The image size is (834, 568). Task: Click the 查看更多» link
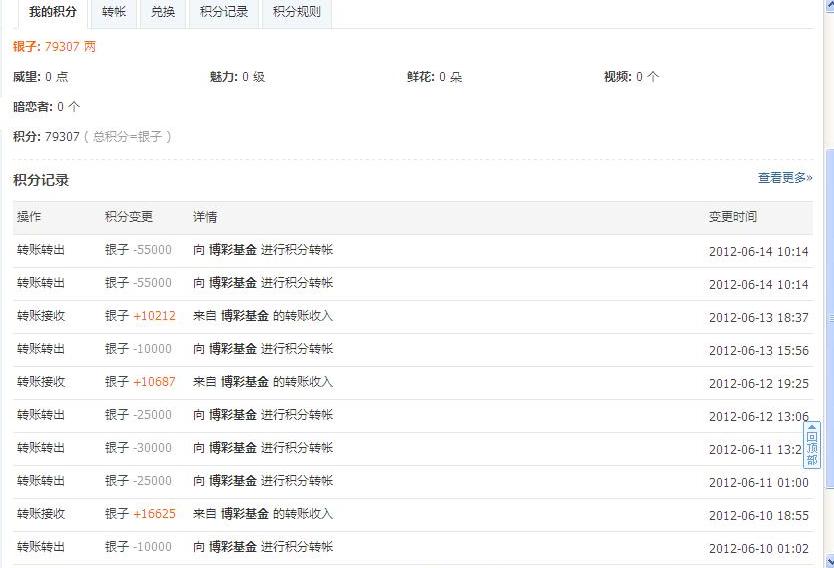pos(784,178)
